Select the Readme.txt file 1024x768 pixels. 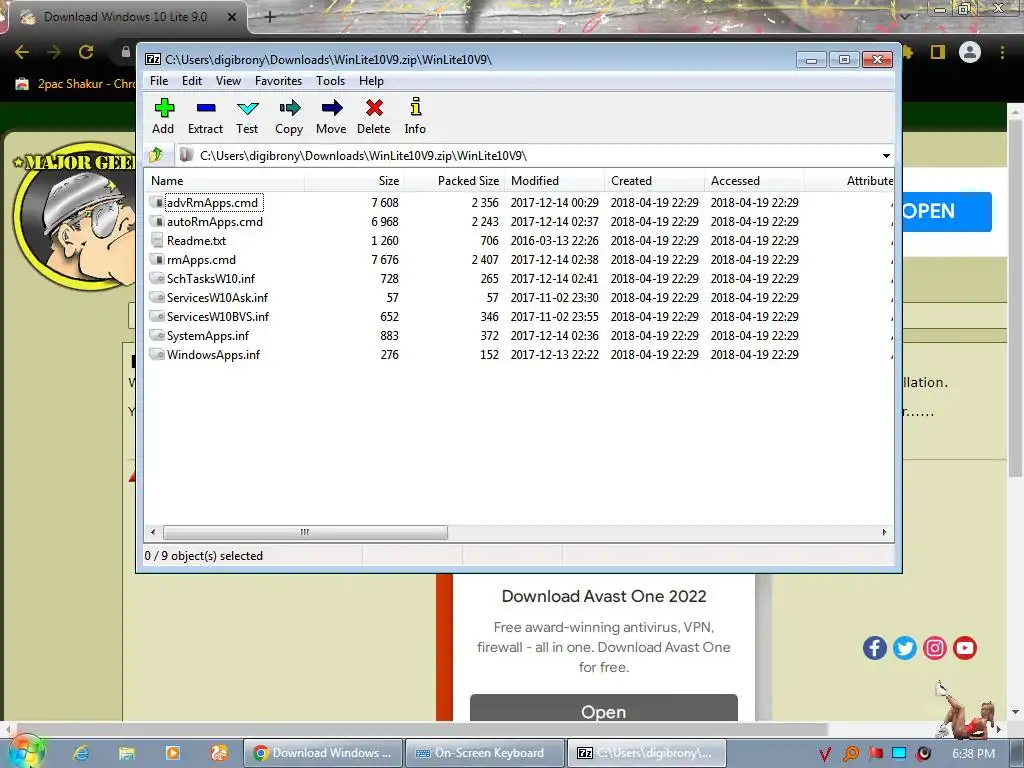click(x=196, y=240)
